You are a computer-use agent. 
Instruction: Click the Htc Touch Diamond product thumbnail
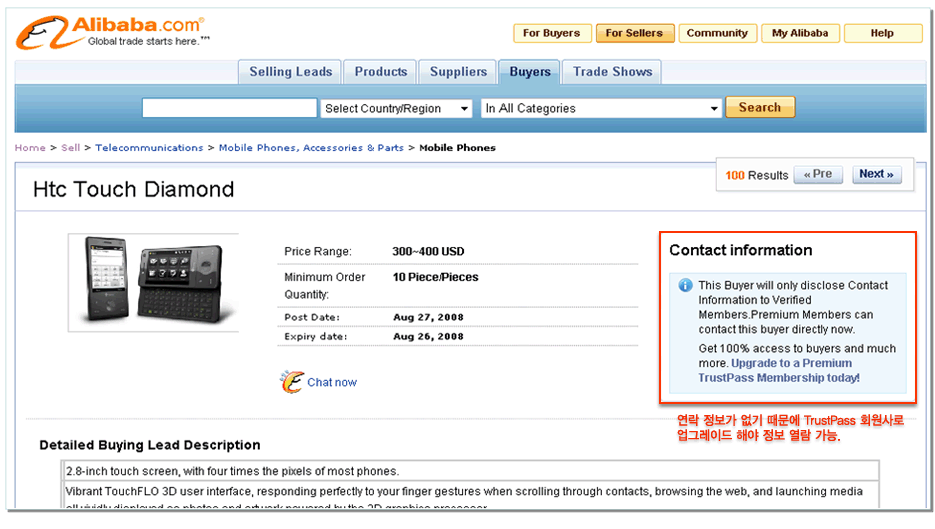coord(154,283)
